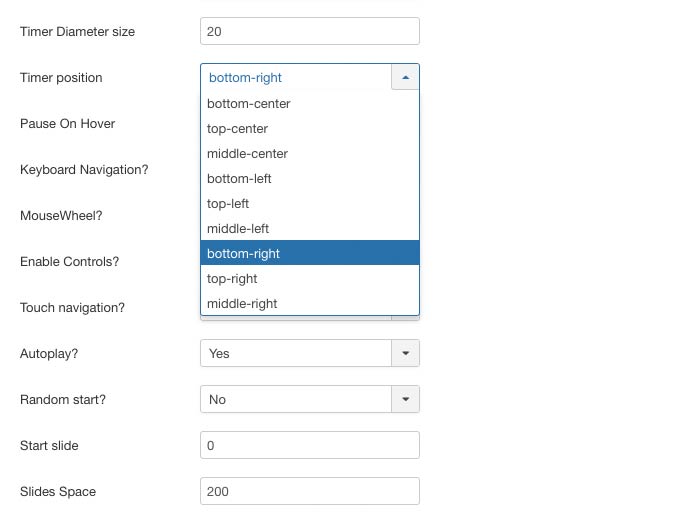Click the Pause On Hover label
This screenshot has width=700, height=525.
(x=67, y=123)
